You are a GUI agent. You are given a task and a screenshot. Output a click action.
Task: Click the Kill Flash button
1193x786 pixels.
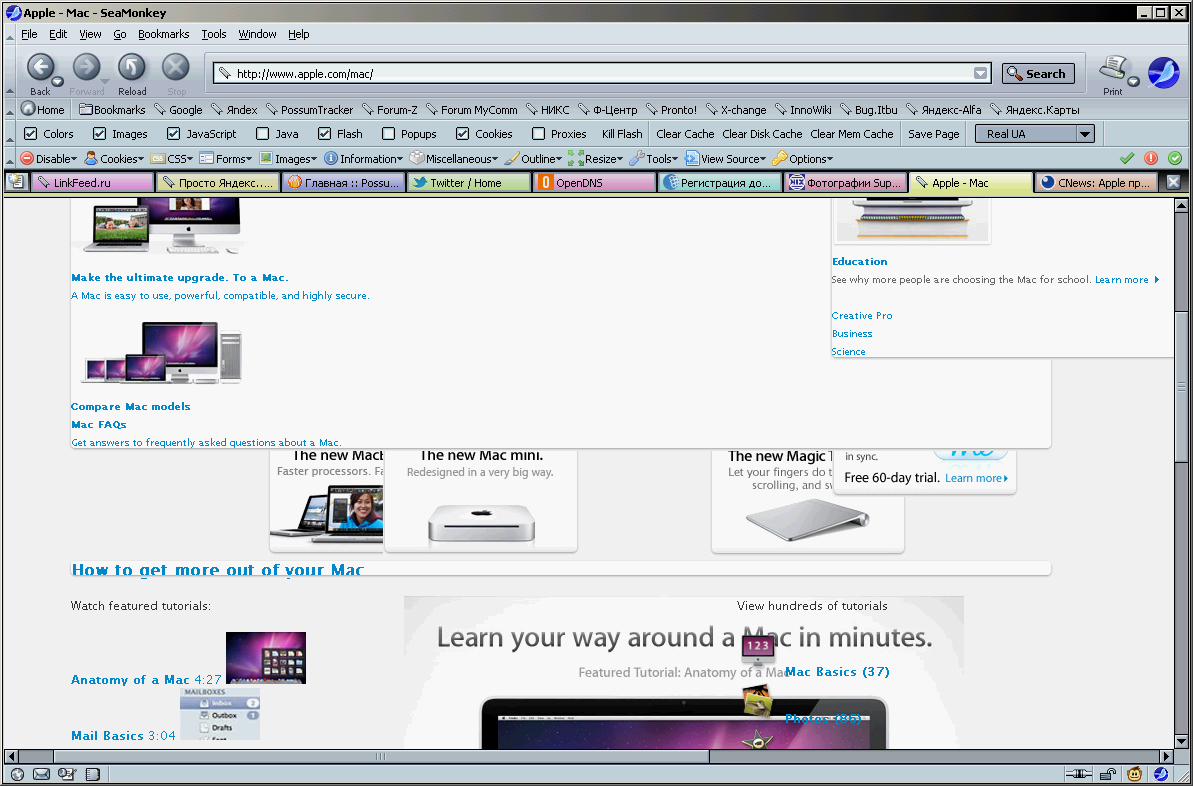point(622,134)
